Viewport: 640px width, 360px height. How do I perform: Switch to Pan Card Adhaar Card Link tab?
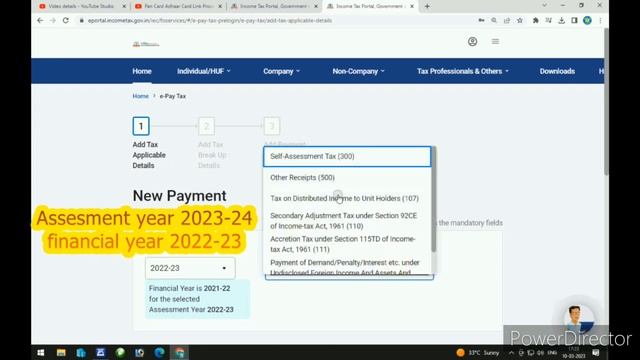pyautogui.click(x=178, y=6)
